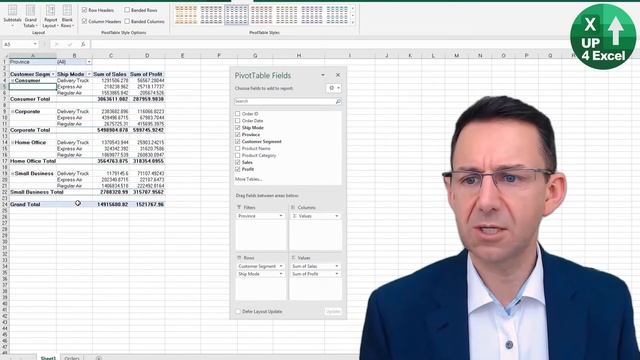Open the Customer Segment header filter

[x=53, y=74]
